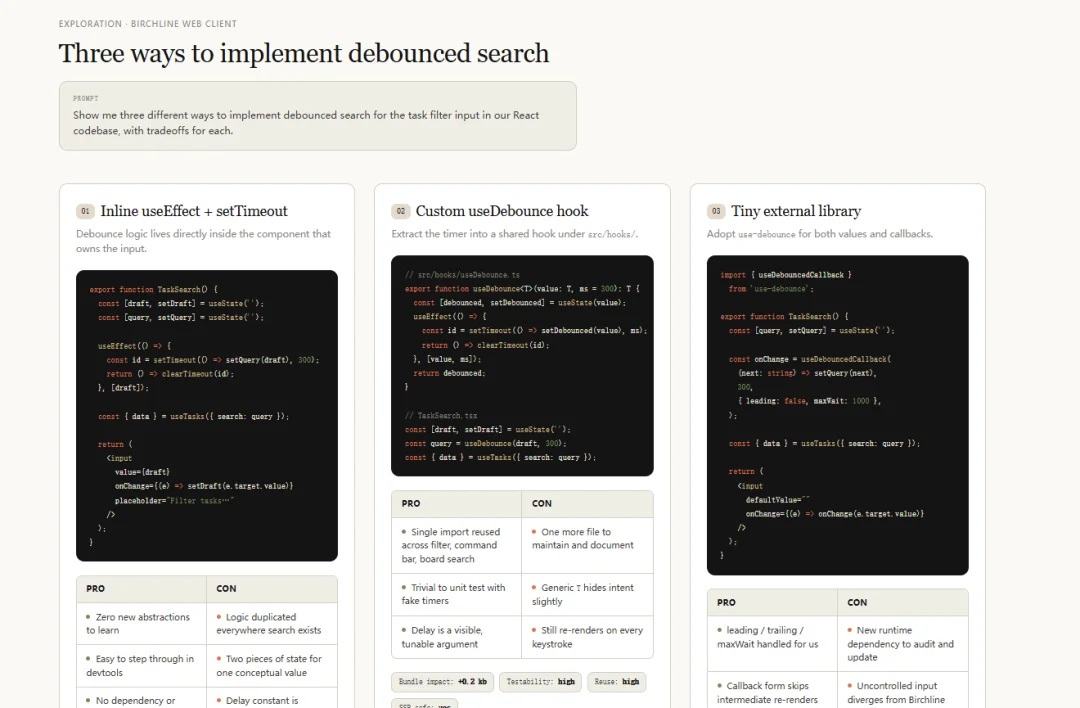Click the 'Inline useEffect + setTimeout' heading
This screenshot has width=1080, height=708.
point(194,211)
